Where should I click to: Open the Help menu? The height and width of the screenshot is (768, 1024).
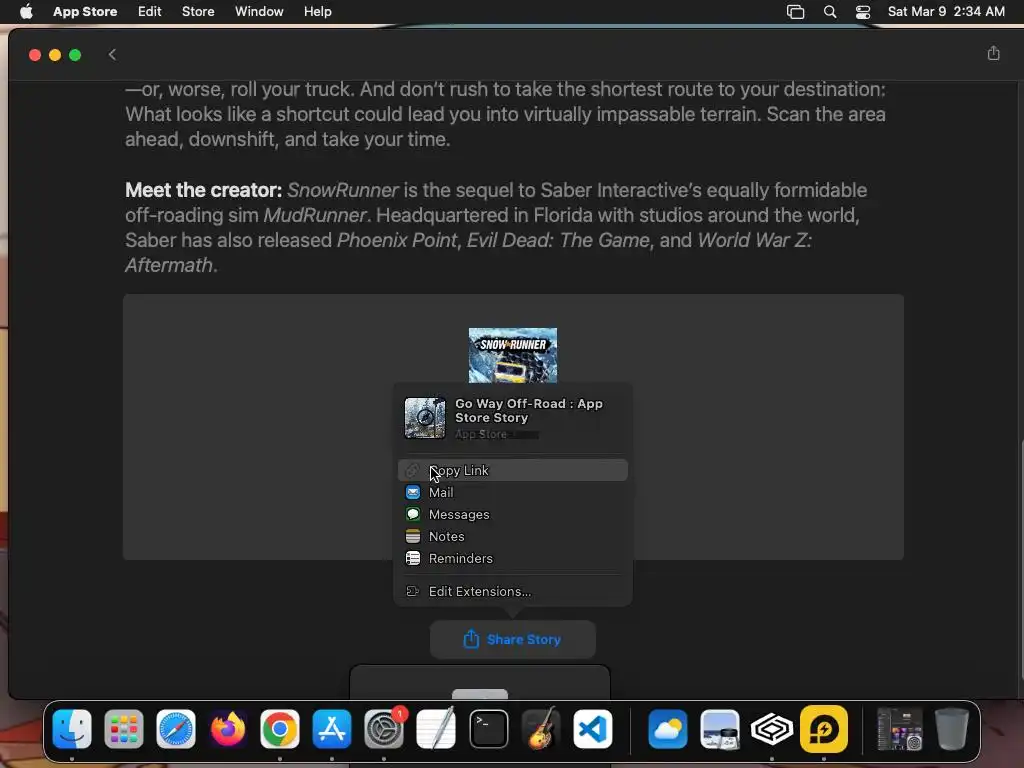coord(317,12)
